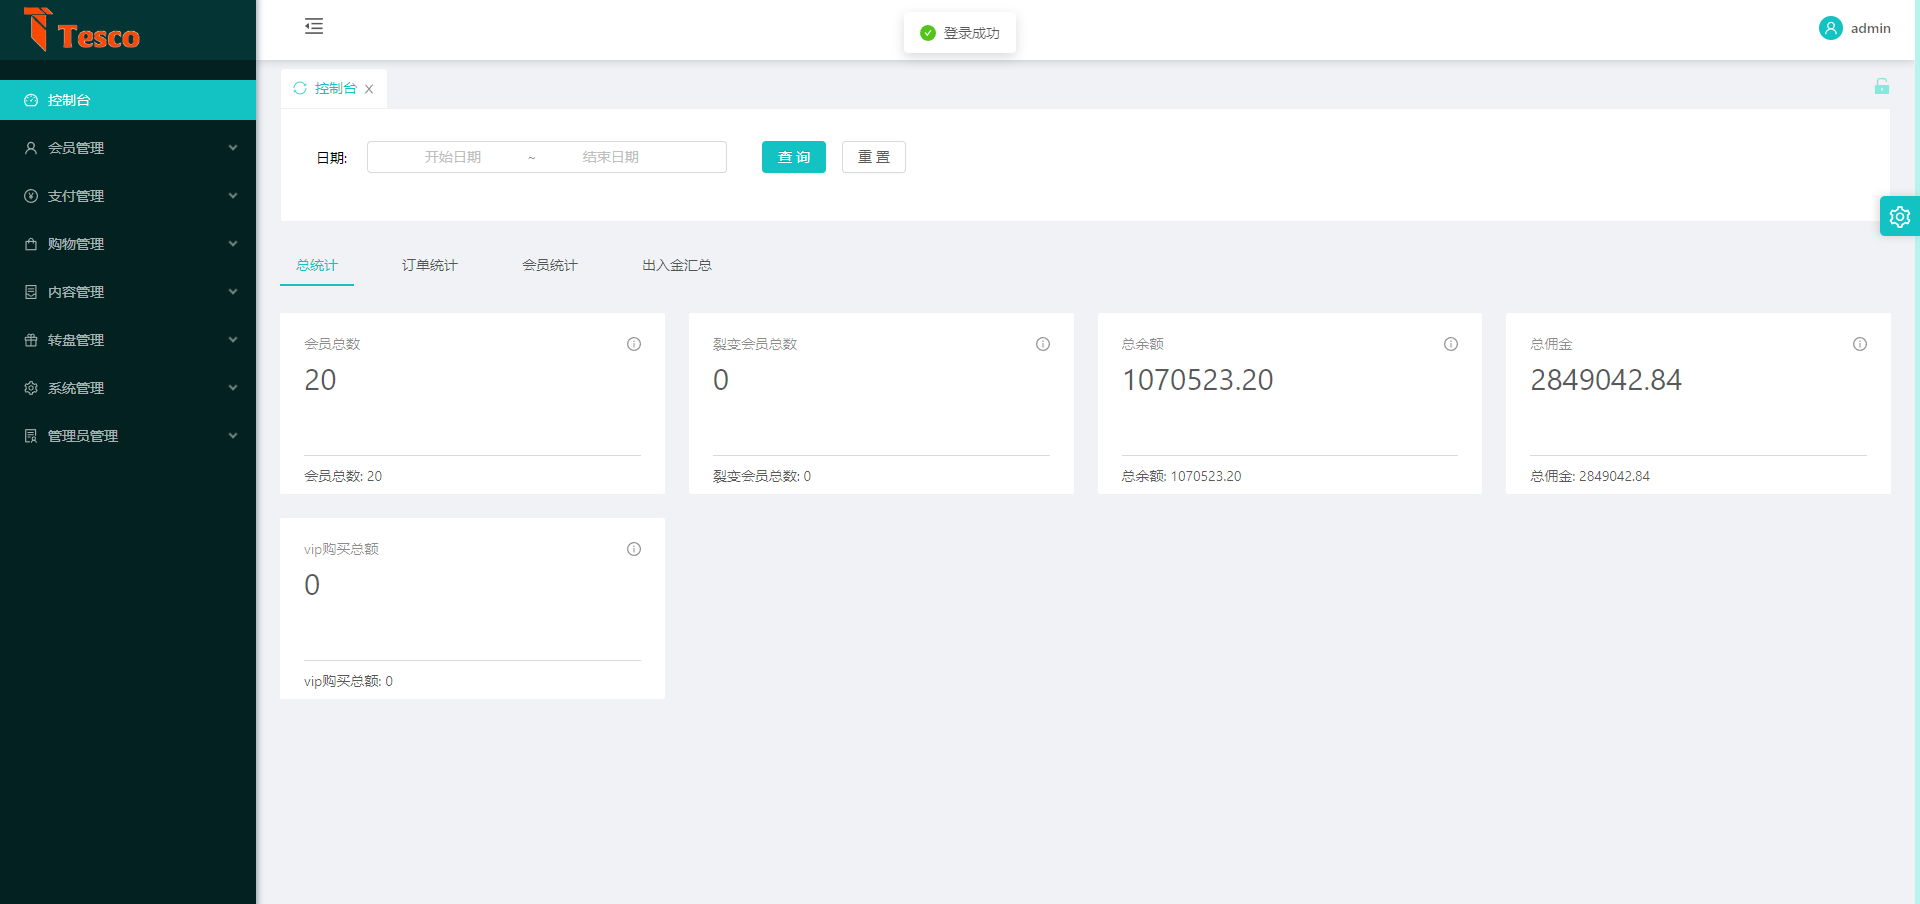The width and height of the screenshot is (1920, 904).
Task: Click the admin username text
Action: point(1871,28)
